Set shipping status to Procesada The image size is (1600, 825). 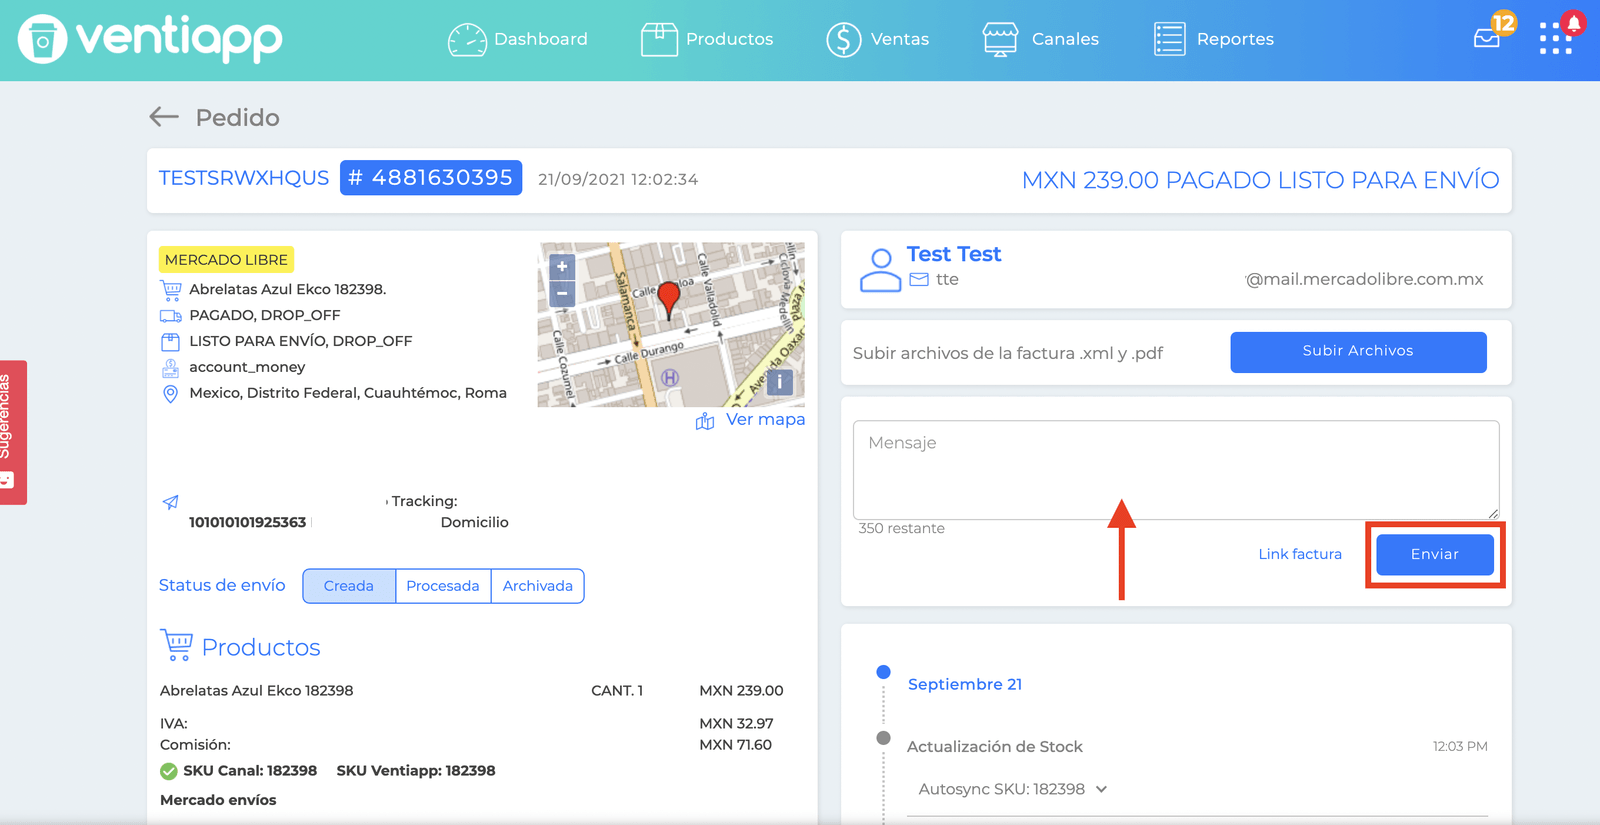tap(443, 586)
